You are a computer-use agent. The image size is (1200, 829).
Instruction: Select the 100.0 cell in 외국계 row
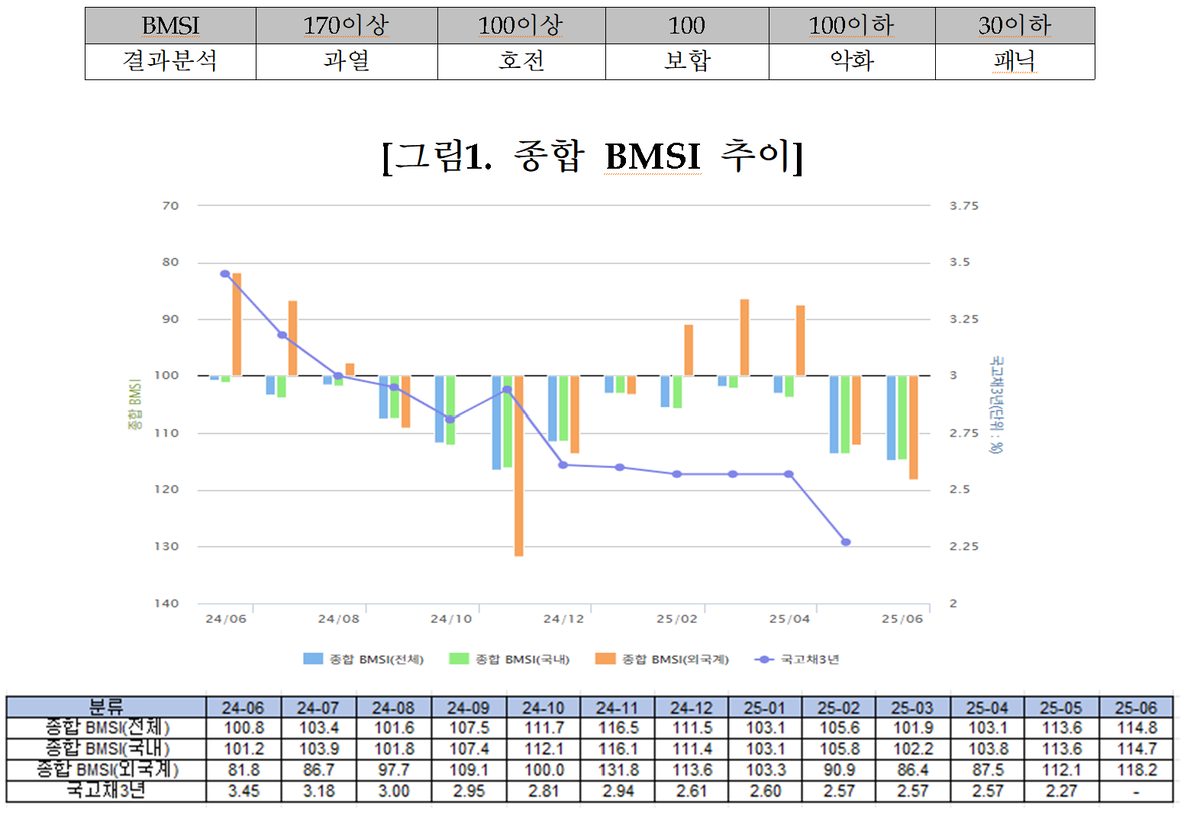coord(541,770)
